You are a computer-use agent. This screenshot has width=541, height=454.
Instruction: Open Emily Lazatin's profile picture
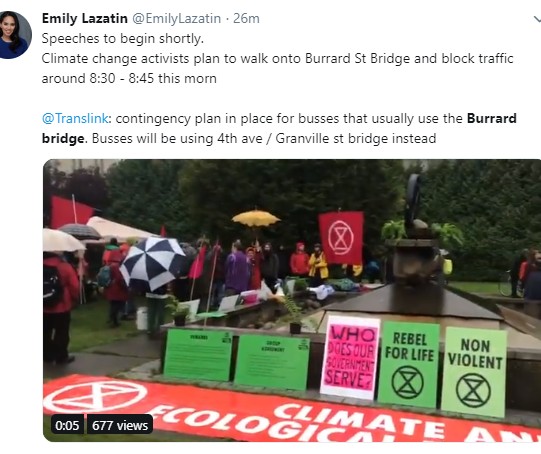(x=14, y=35)
